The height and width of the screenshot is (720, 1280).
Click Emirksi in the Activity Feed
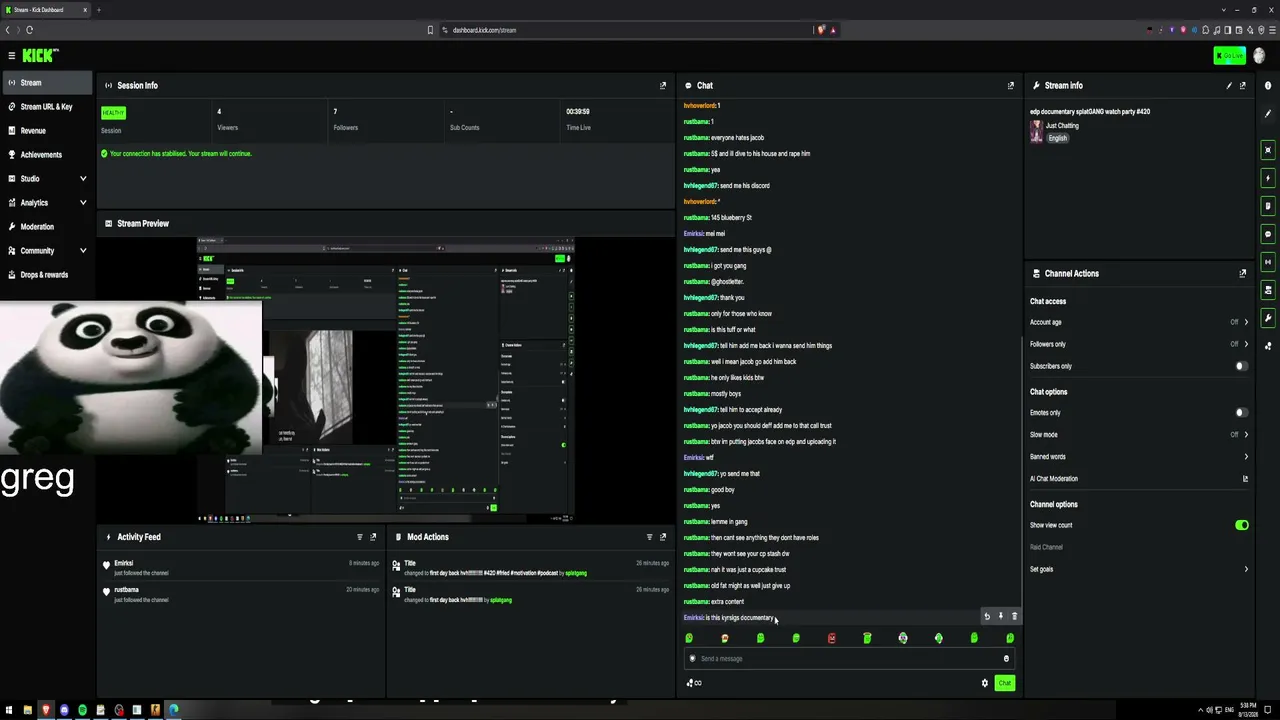coord(123,563)
